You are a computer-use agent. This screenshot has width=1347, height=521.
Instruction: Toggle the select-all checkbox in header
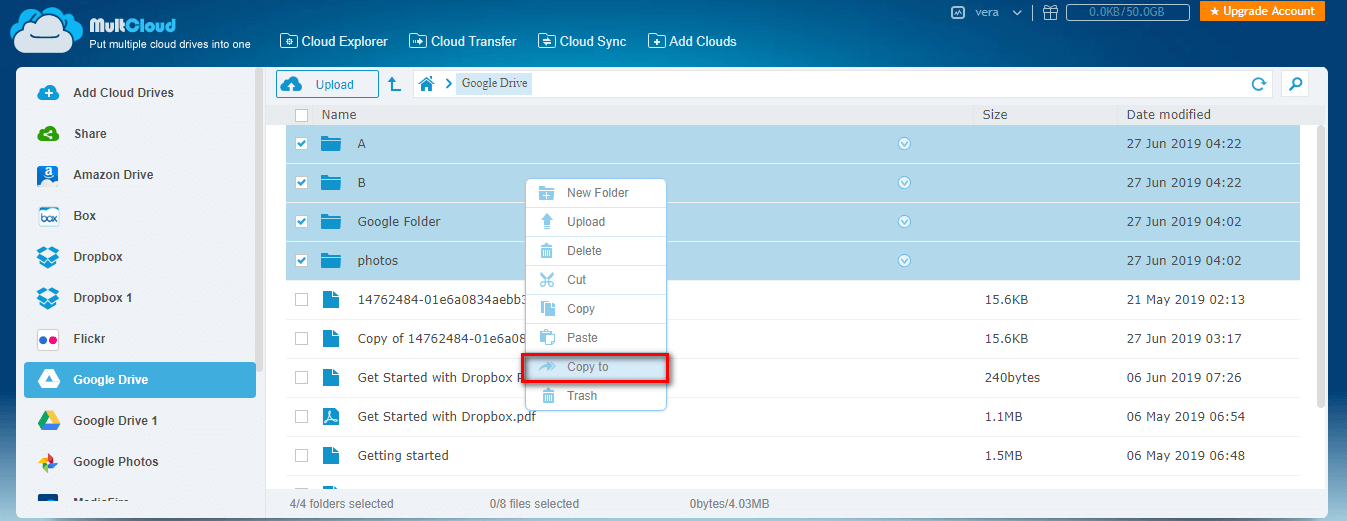[x=302, y=115]
